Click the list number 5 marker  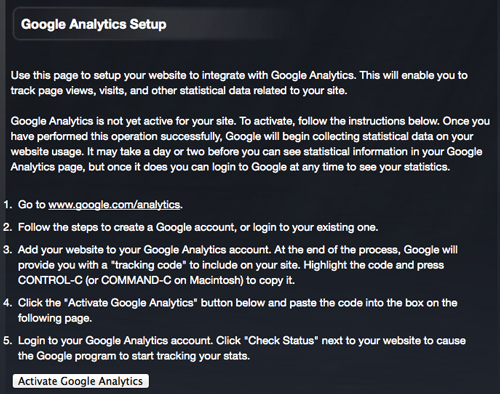pyautogui.click(x=7, y=341)
